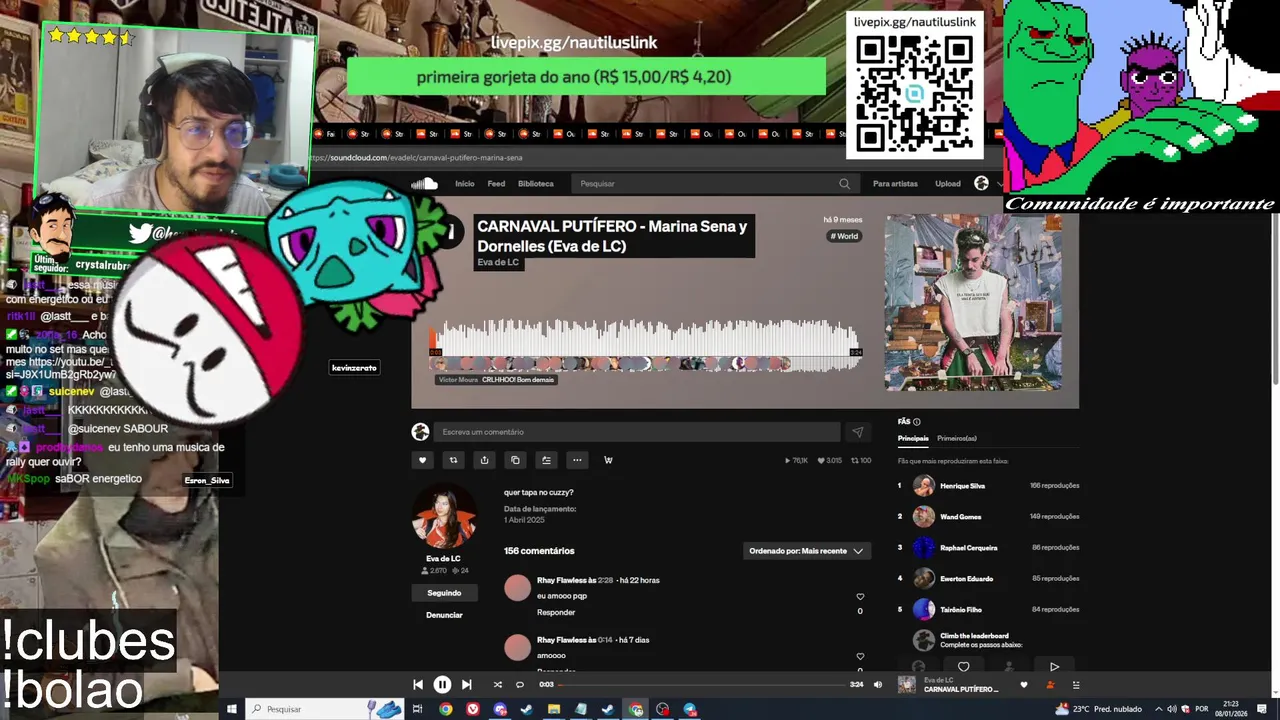Skip to next track in player bar
This screenshot has width=1280, height=720.
(x=466, y=685)
